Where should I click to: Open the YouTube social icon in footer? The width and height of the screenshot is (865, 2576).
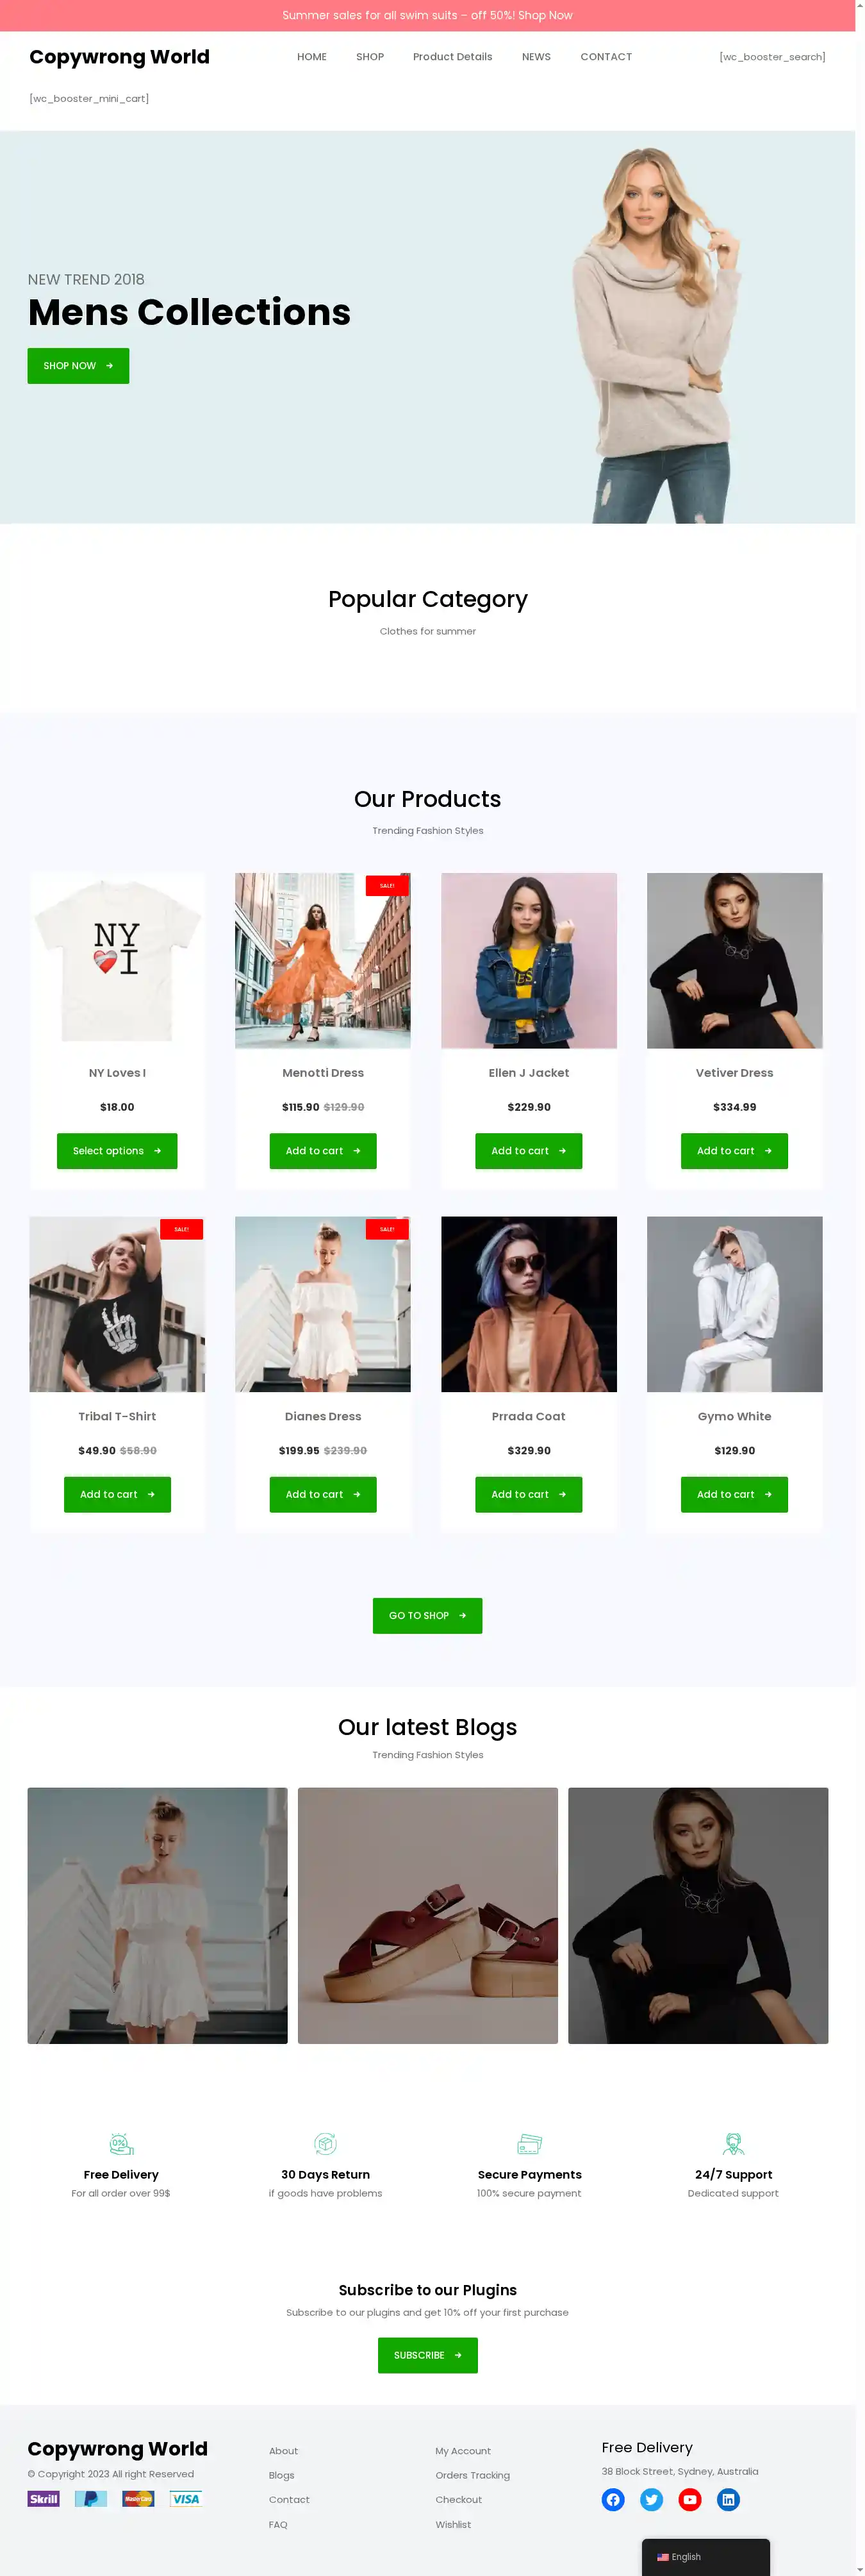(690, 2500)
